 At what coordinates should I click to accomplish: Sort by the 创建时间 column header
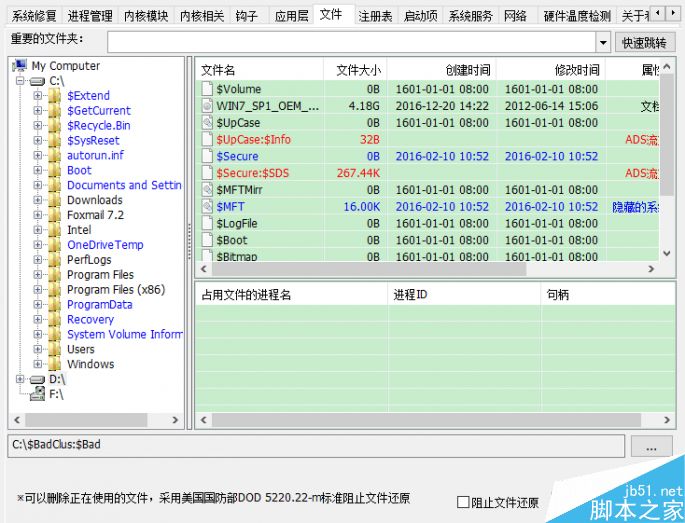[x=442, y=70]
